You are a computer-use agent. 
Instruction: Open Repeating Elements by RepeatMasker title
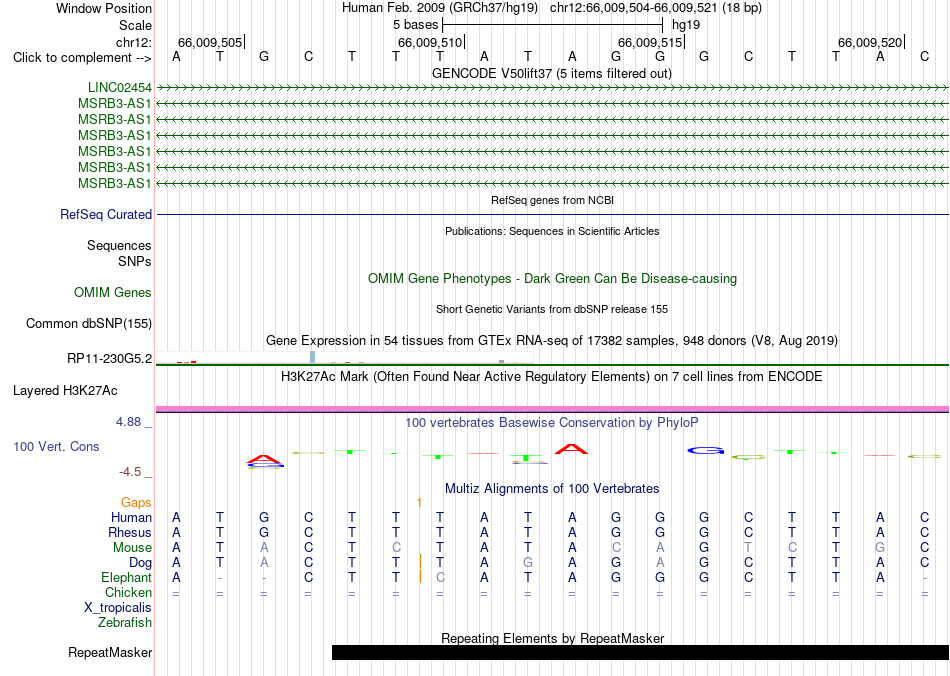(552, 638)
